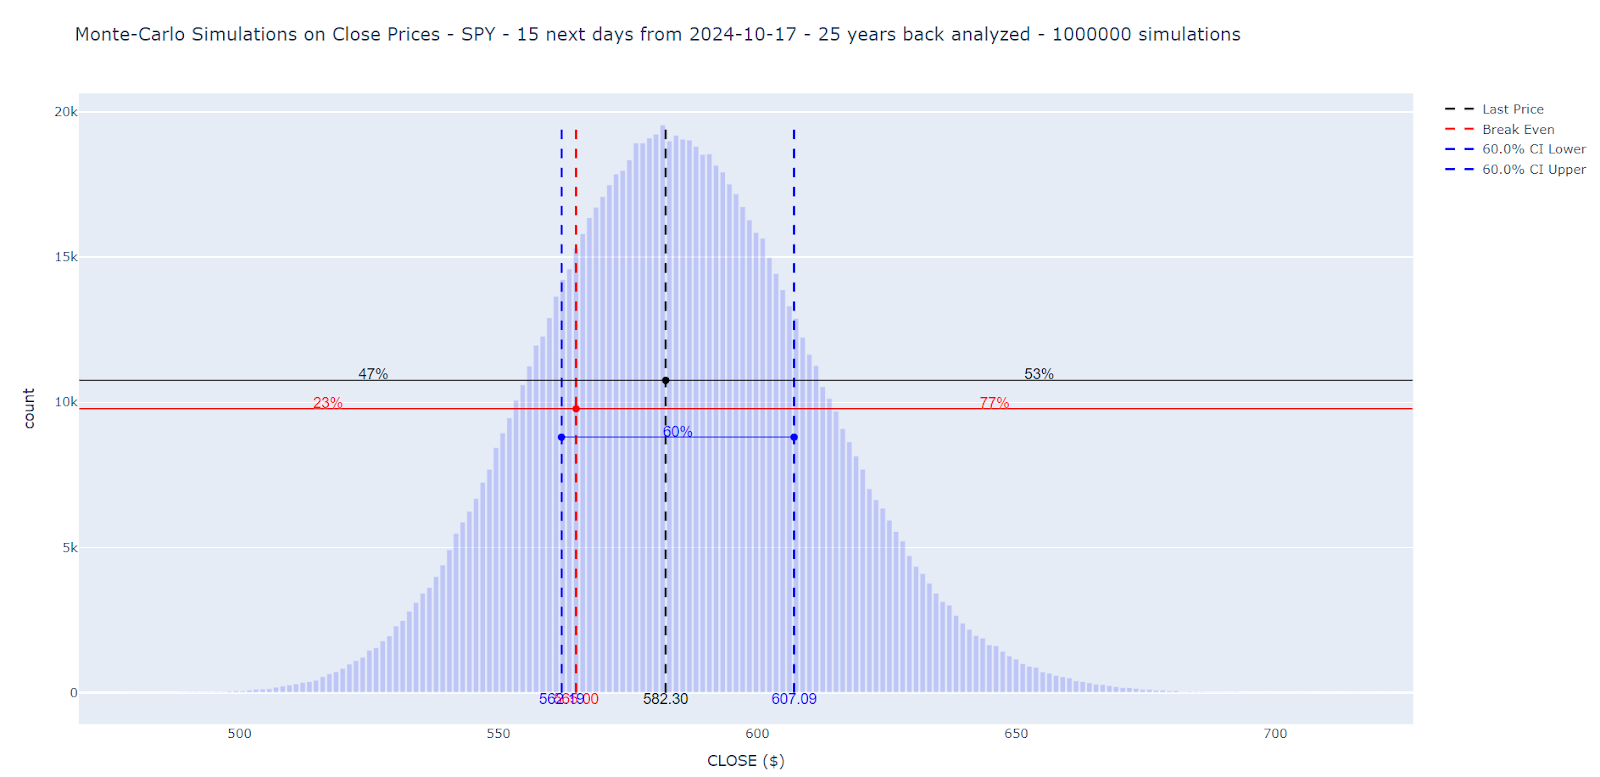Click the 607.09 upper bound value
Viewport: 1600px width, 777px height.
click(794, 699)
